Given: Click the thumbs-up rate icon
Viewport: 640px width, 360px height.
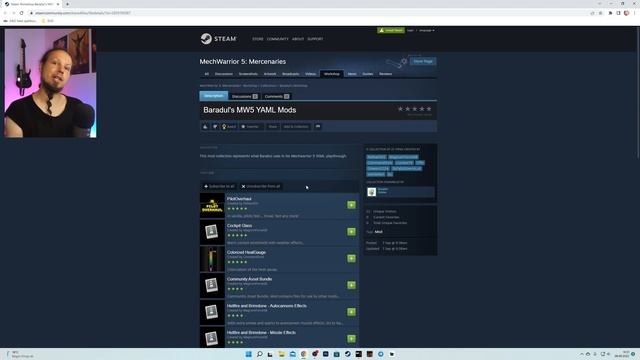Looking at the screenshot, I should [205, 127].
